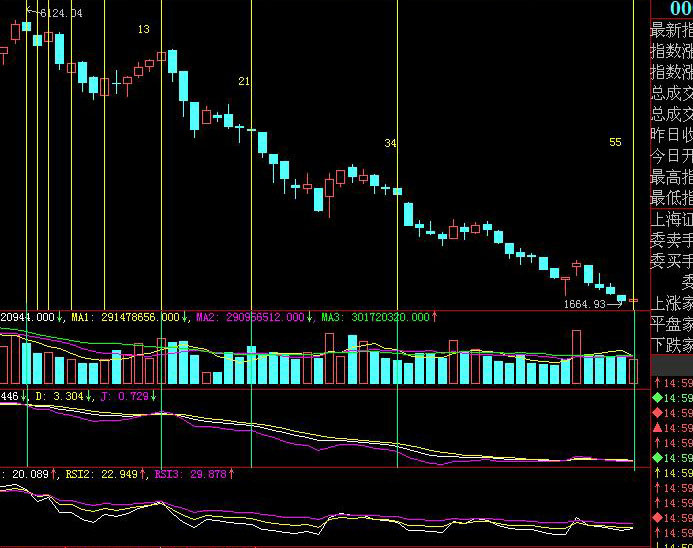Click the MA2 volume indicator label
Image resolution: width=693 pixels, height=548 pixels.
(x=250, y=317)
